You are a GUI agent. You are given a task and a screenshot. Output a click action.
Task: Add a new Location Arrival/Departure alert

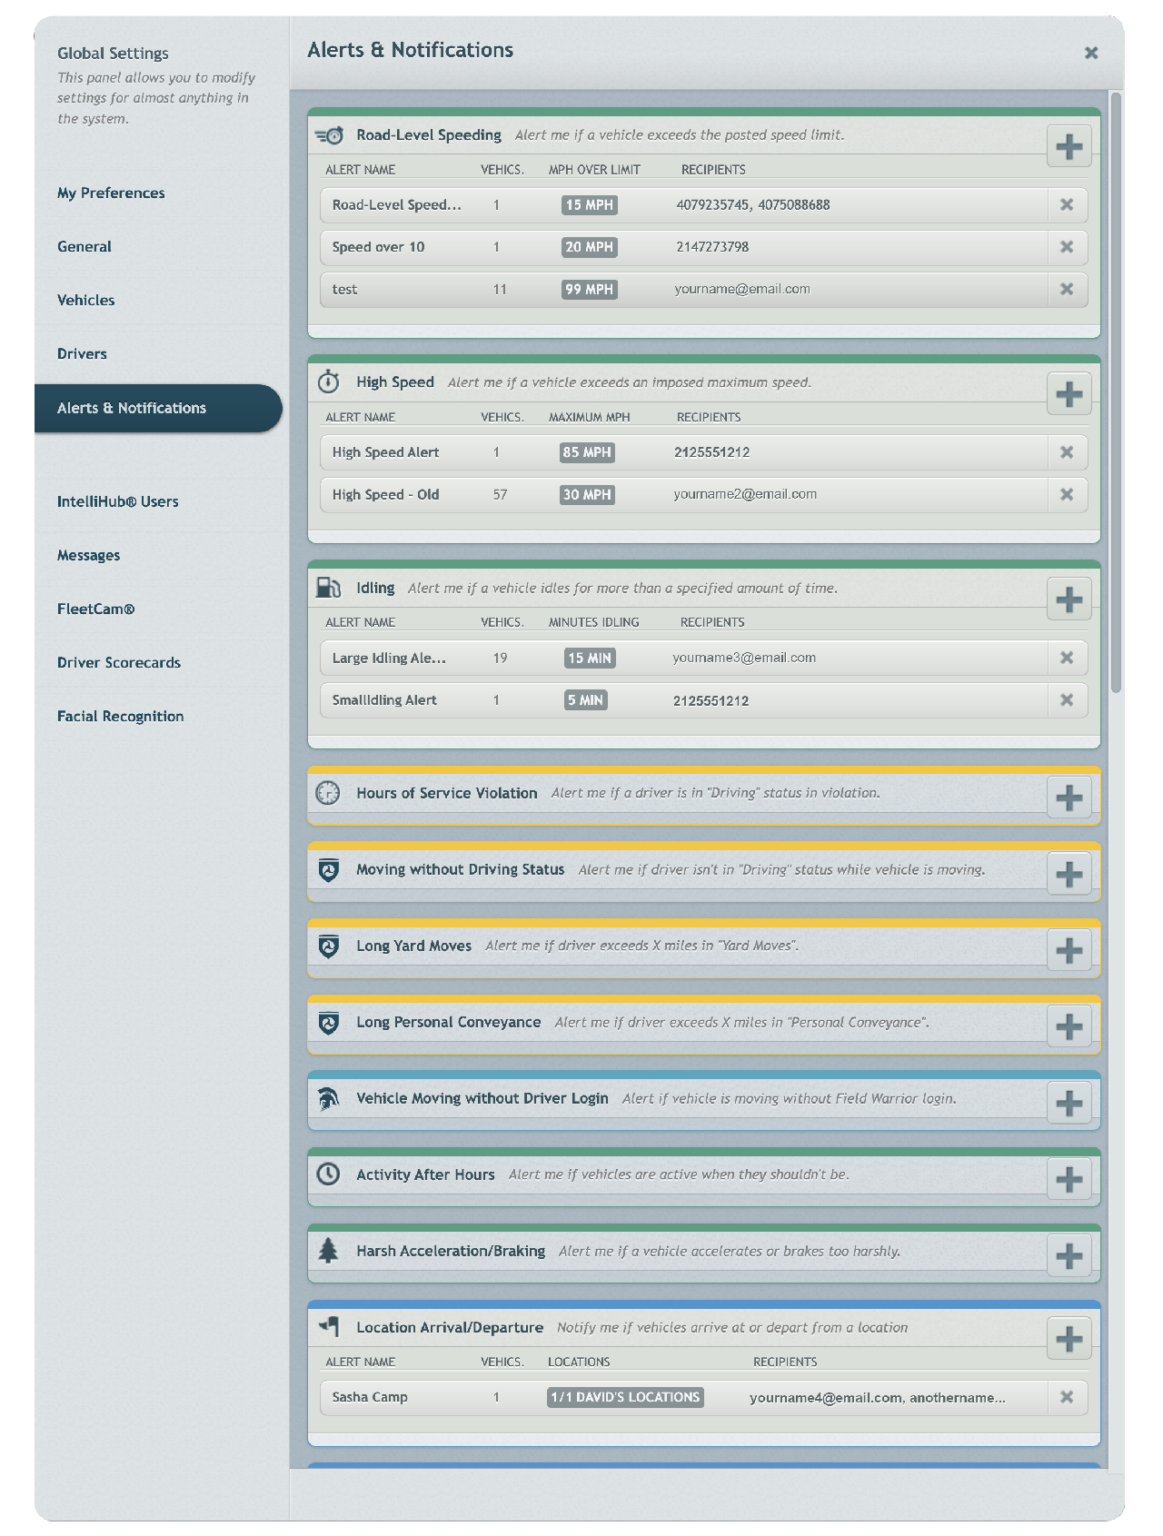(x=1071, y=1338)
